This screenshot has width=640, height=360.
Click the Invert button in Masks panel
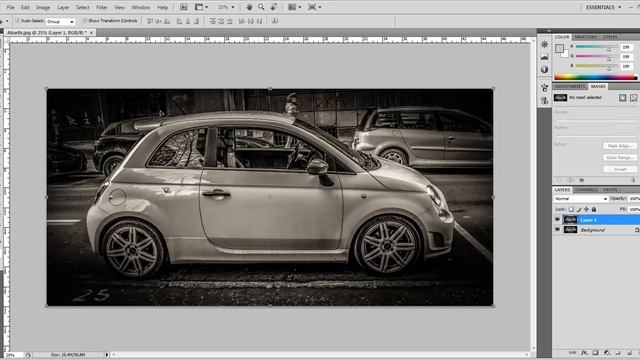[x=620, y=169]
